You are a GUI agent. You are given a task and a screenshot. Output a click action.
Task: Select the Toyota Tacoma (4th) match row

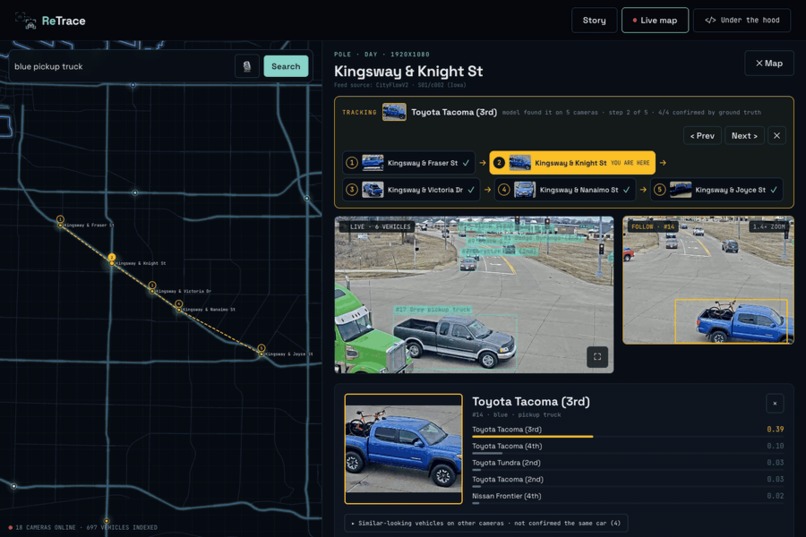click(x=628, y=447)
